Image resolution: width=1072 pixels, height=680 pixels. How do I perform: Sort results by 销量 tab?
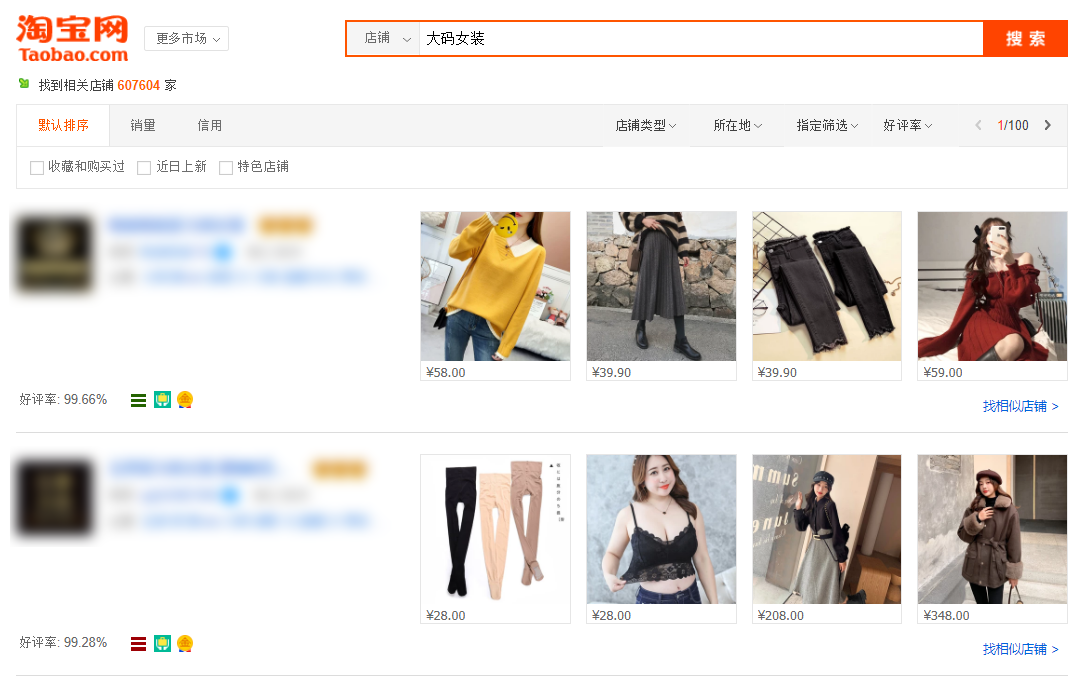click(x=143, y=125)
